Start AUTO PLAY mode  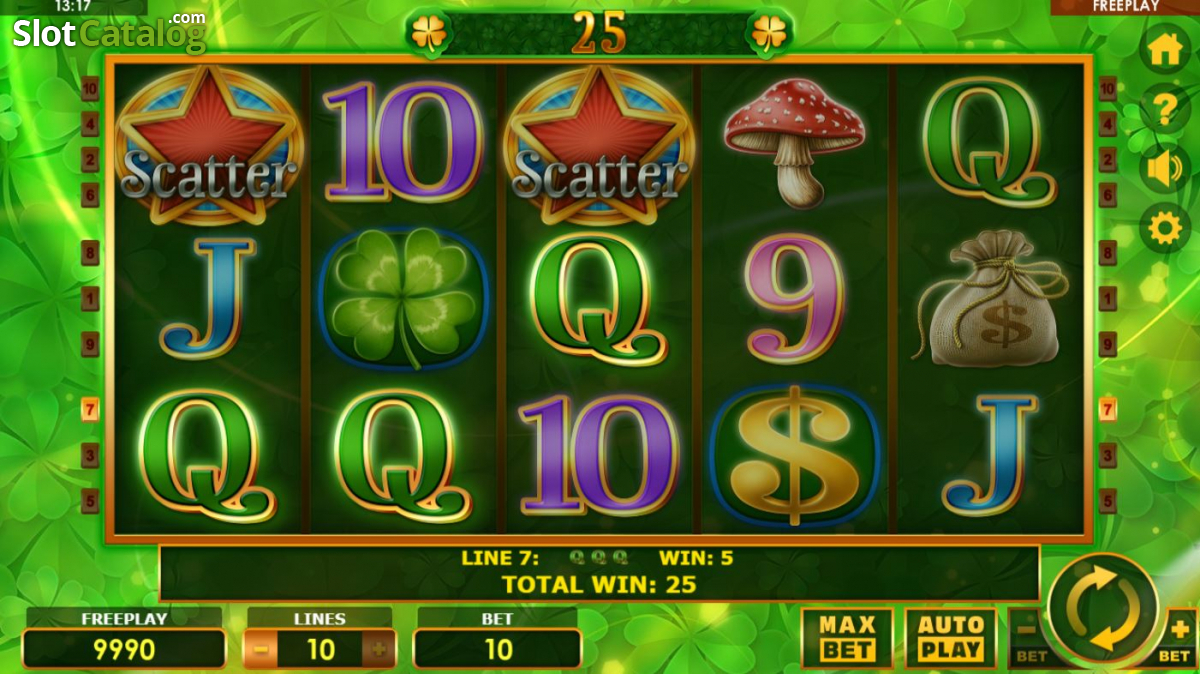[x=951, y=638]
